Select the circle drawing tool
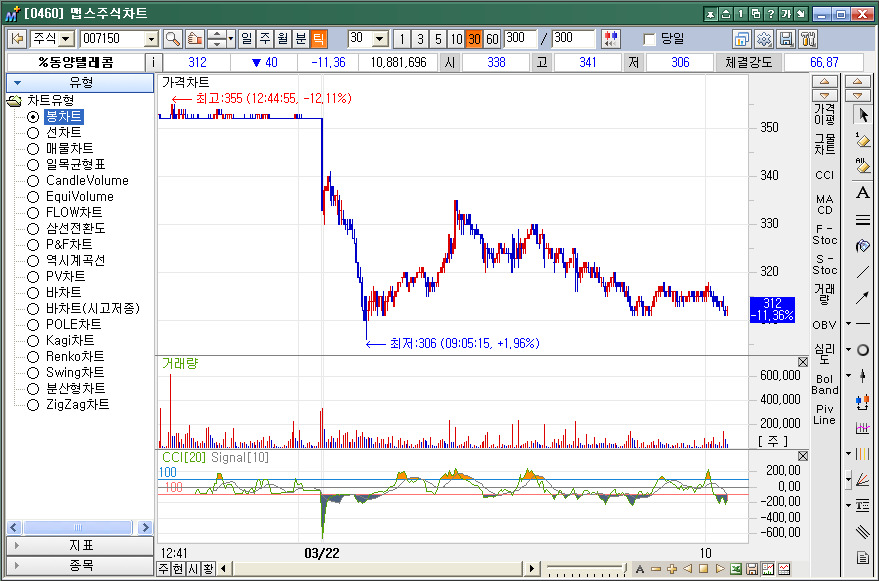This screenshot has height=581, width=879. tap(863, 350)
